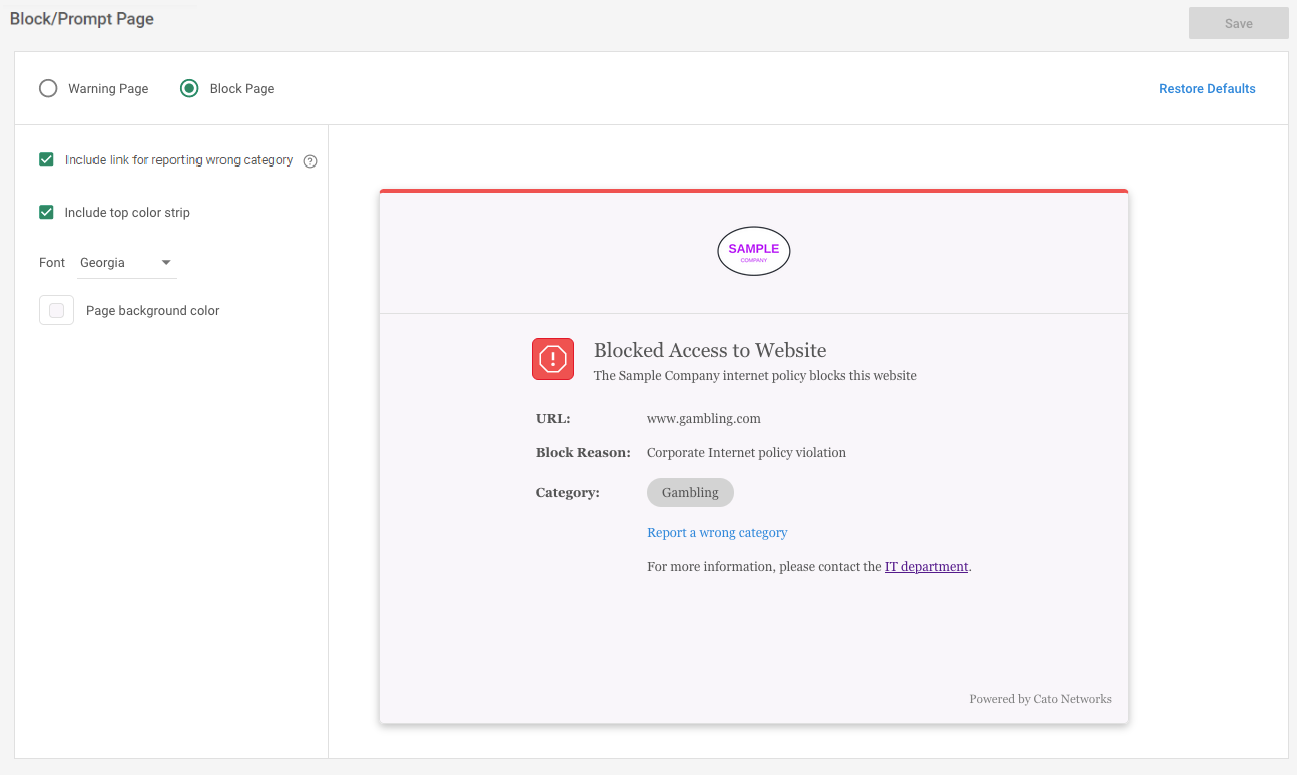This screenshot has width=1297, height=775.
Task: Click the Sample Company logo
Action: (x=754, y=251)
